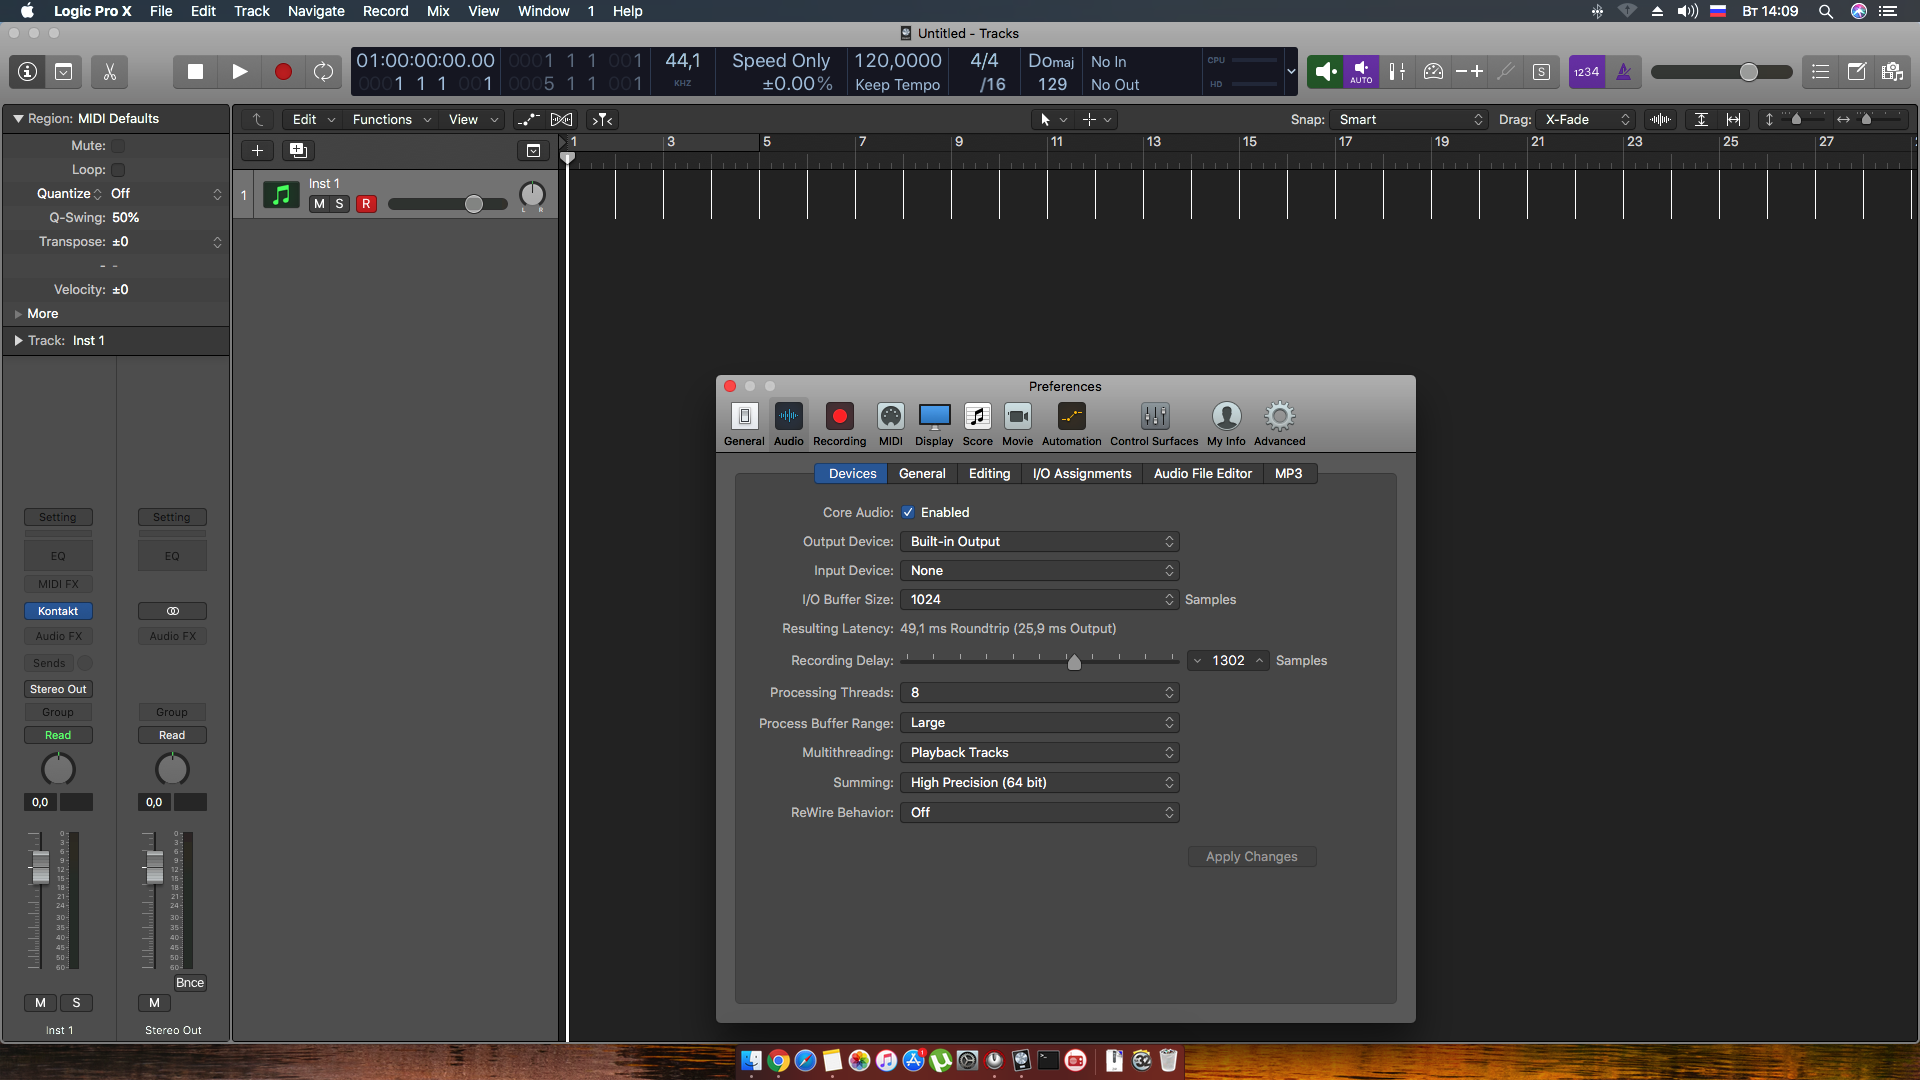
Task: Start playback with the Play button
Action: coord(239,72)
